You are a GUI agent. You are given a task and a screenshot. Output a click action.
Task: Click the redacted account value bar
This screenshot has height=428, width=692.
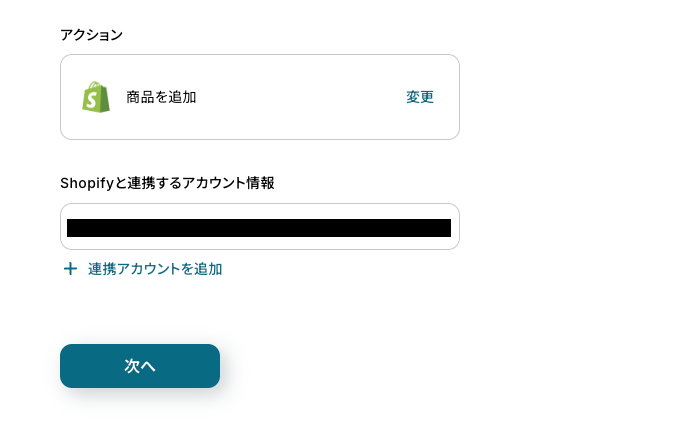259,228
